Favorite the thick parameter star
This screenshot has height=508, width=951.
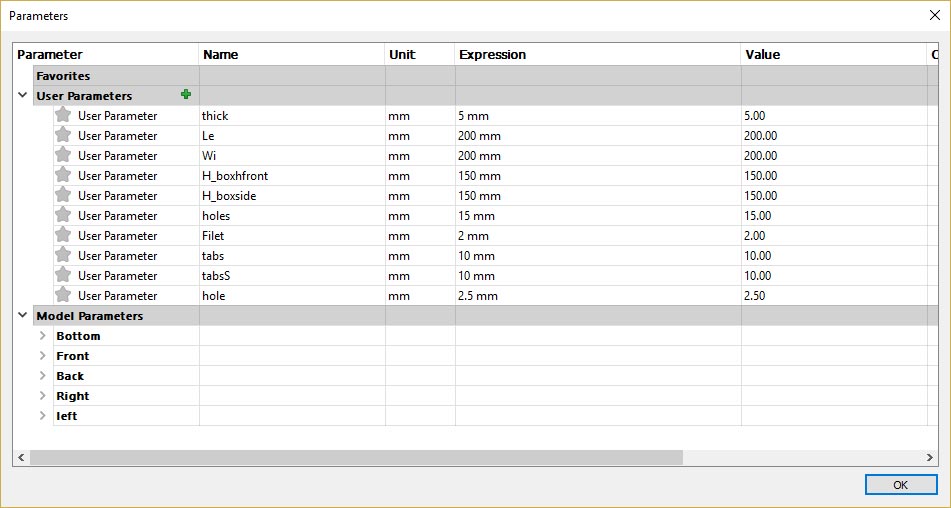pos(62,115)
